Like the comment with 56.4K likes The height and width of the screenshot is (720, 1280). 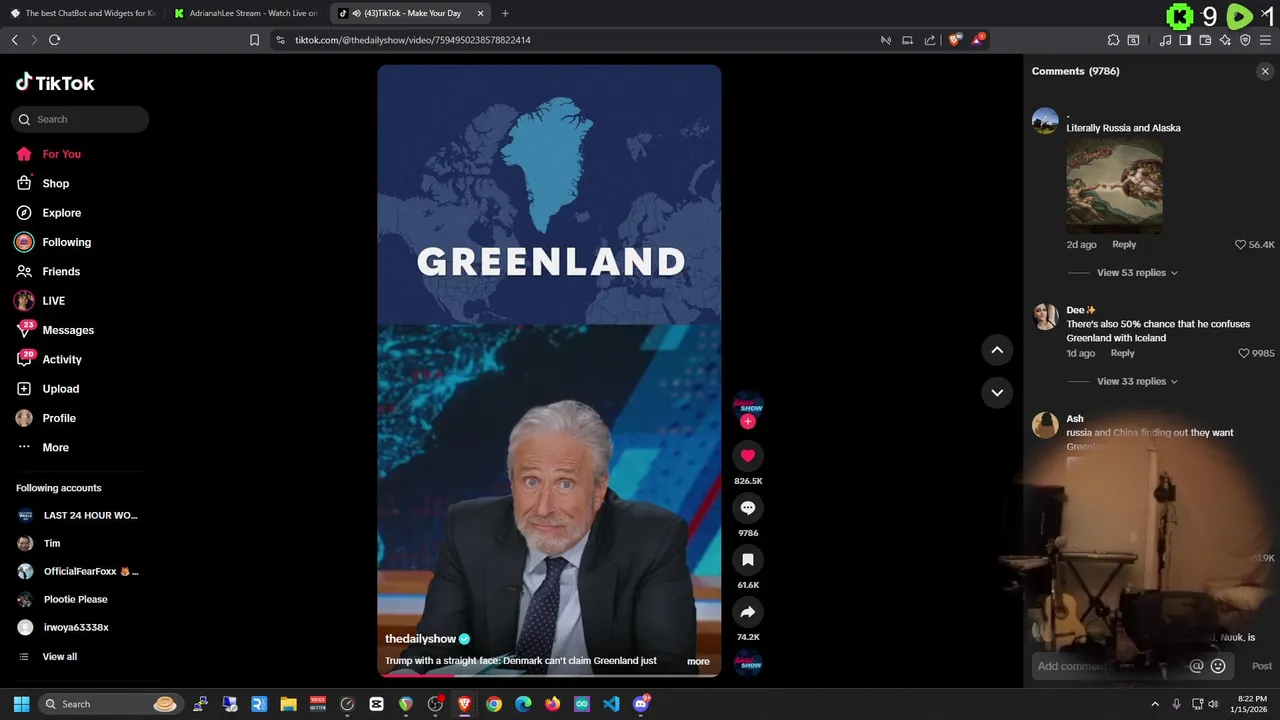tap(1241, 244)
